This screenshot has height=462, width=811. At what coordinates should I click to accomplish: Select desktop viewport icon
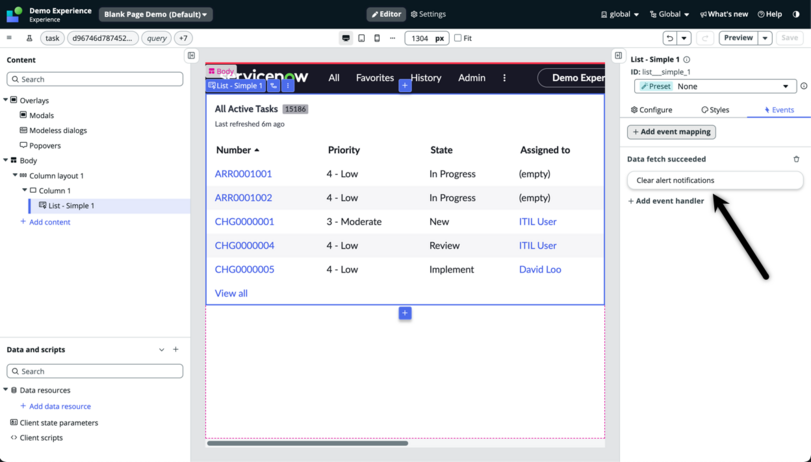tap(346, 38)
